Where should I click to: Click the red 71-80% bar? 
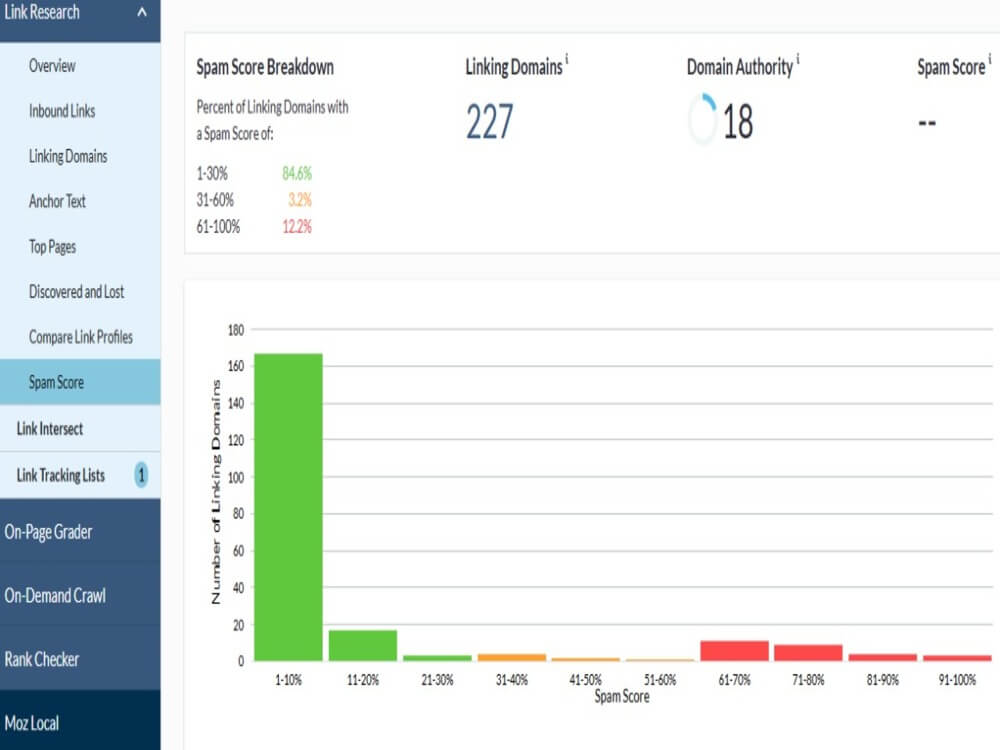coord(809,653)
